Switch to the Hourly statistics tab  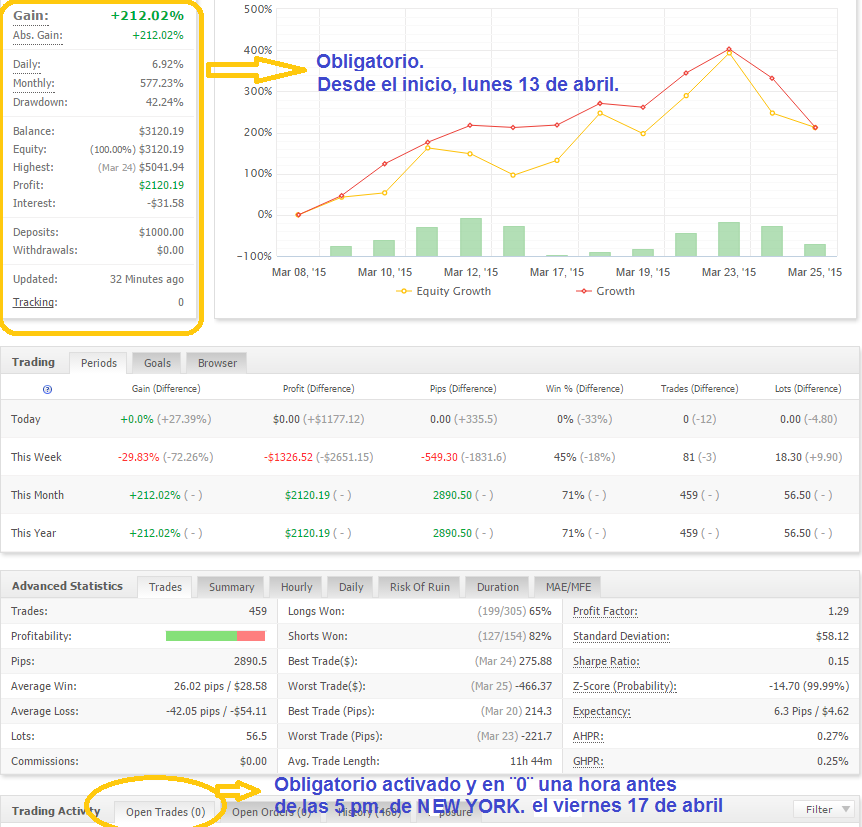[x=297, y=587]
